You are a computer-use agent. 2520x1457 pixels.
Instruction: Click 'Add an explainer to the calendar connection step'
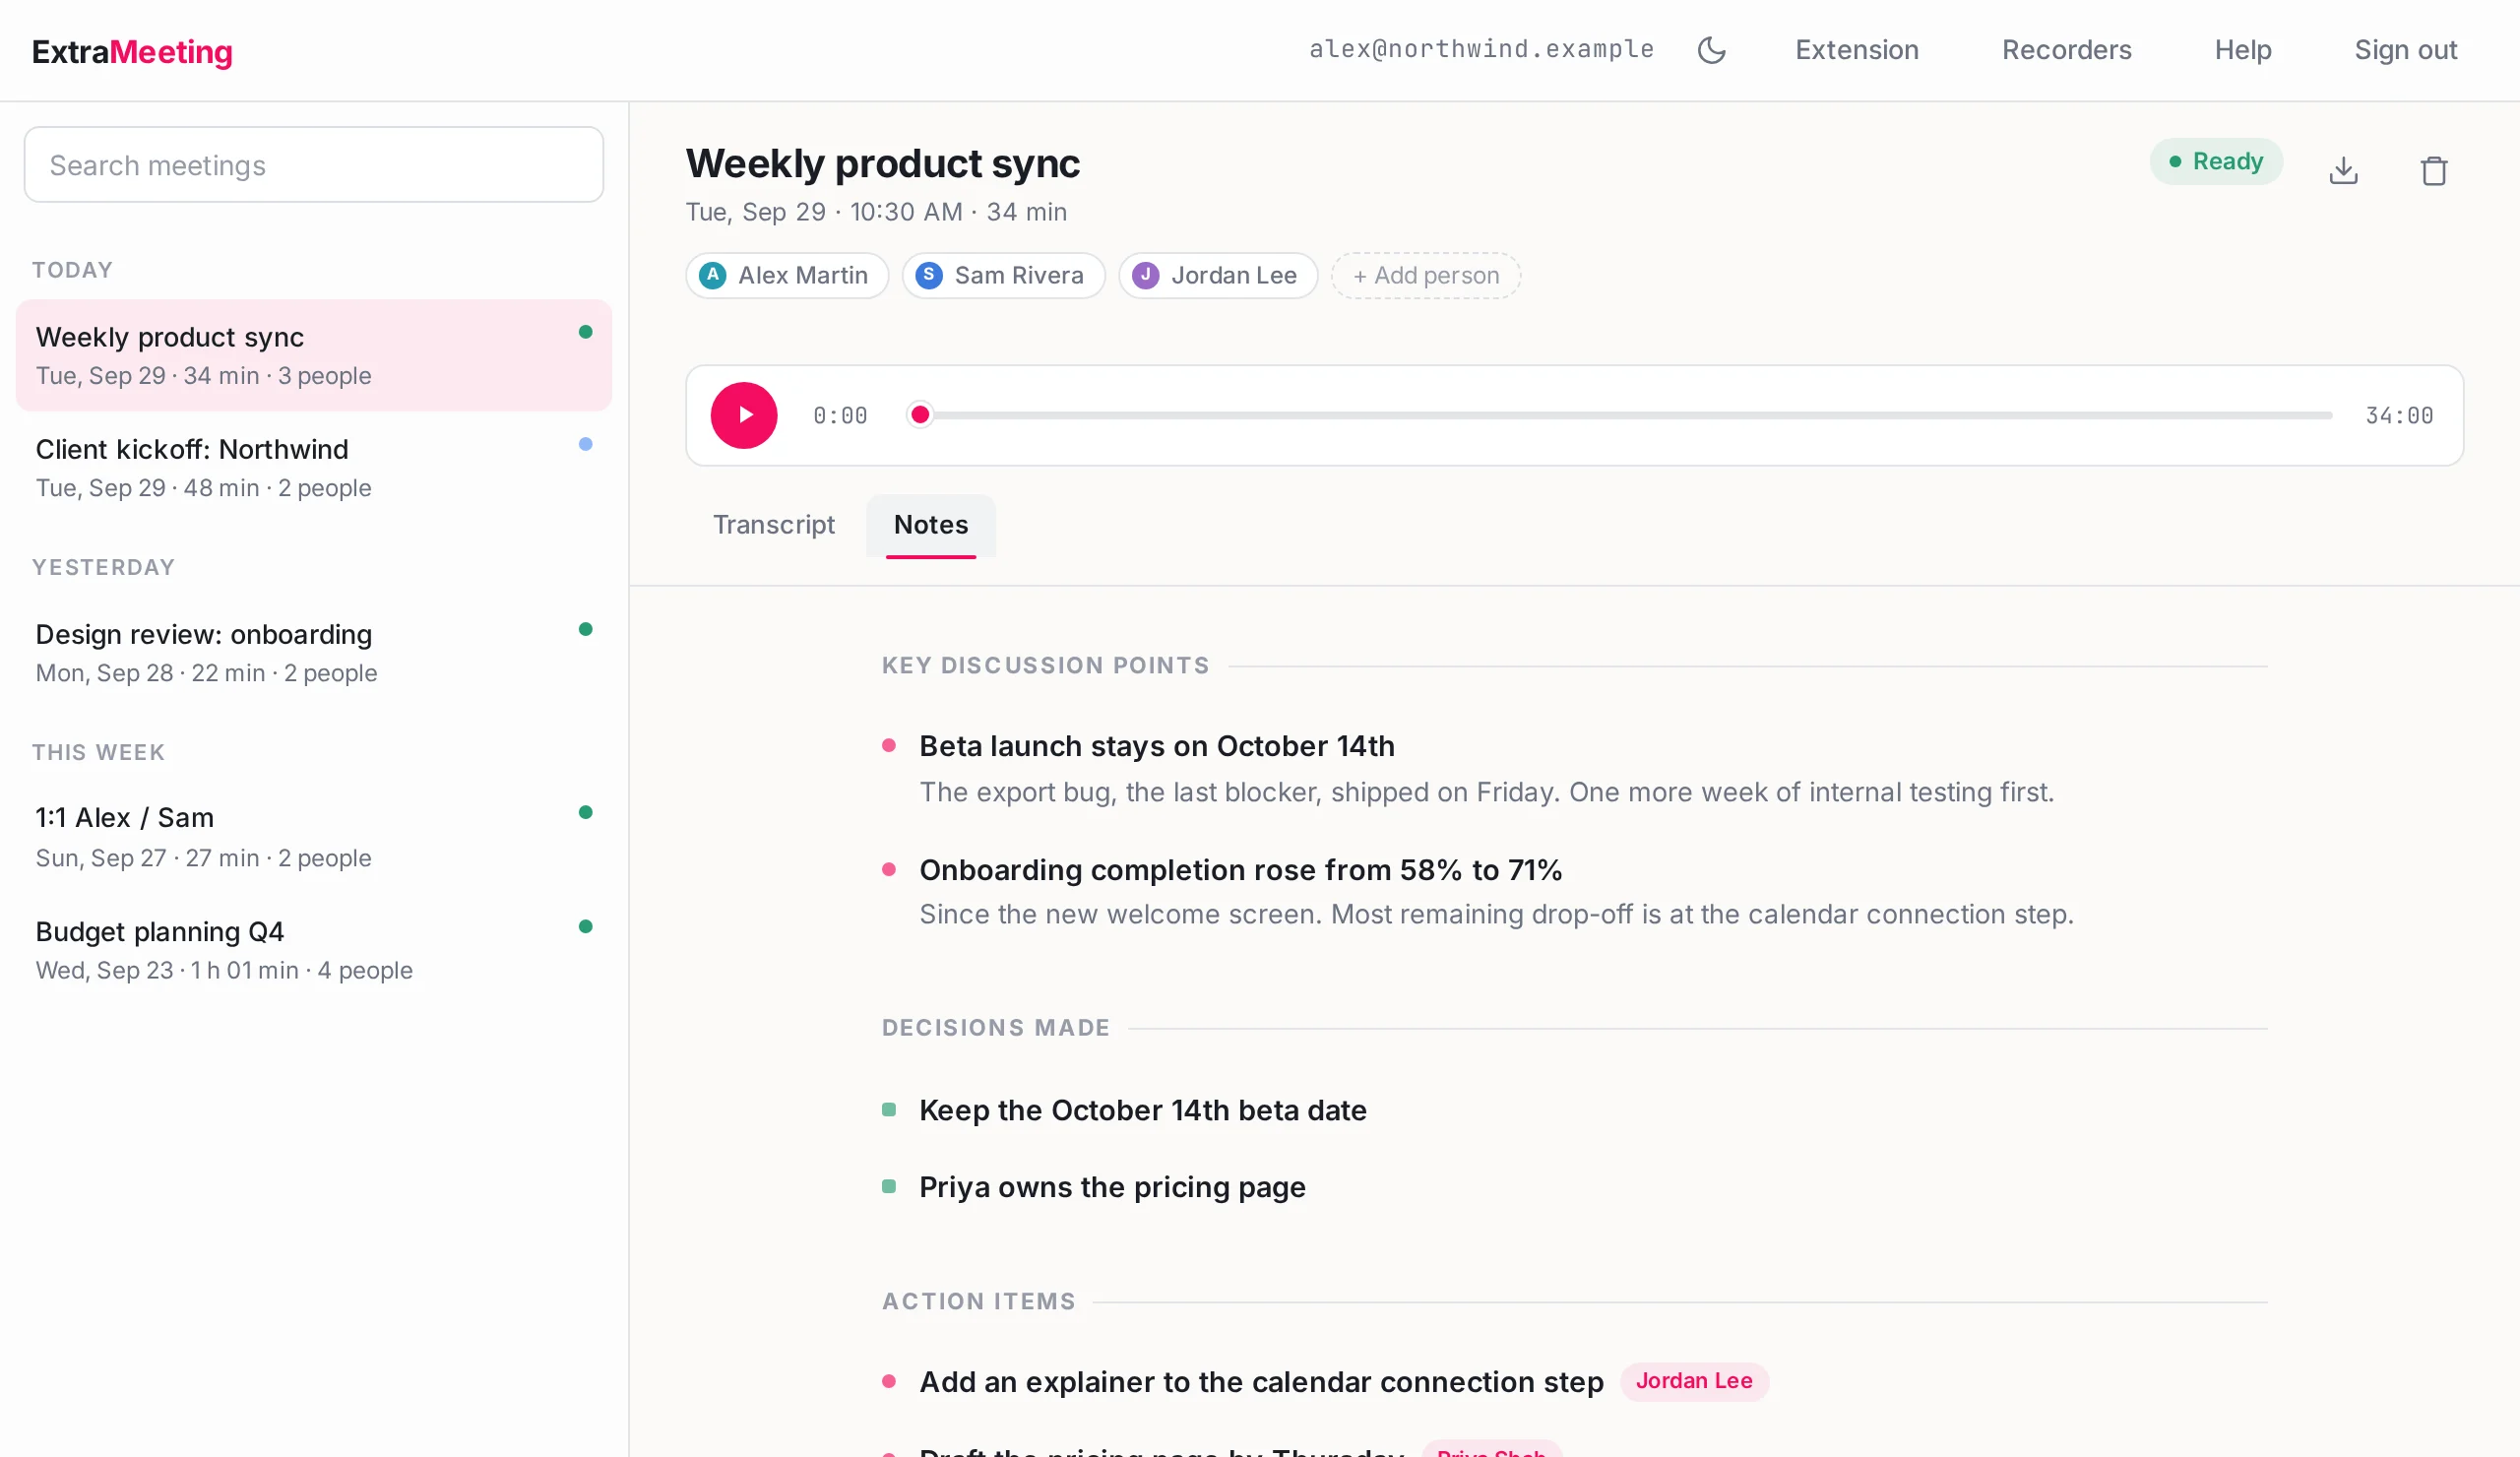[x=1260, y=1382]
